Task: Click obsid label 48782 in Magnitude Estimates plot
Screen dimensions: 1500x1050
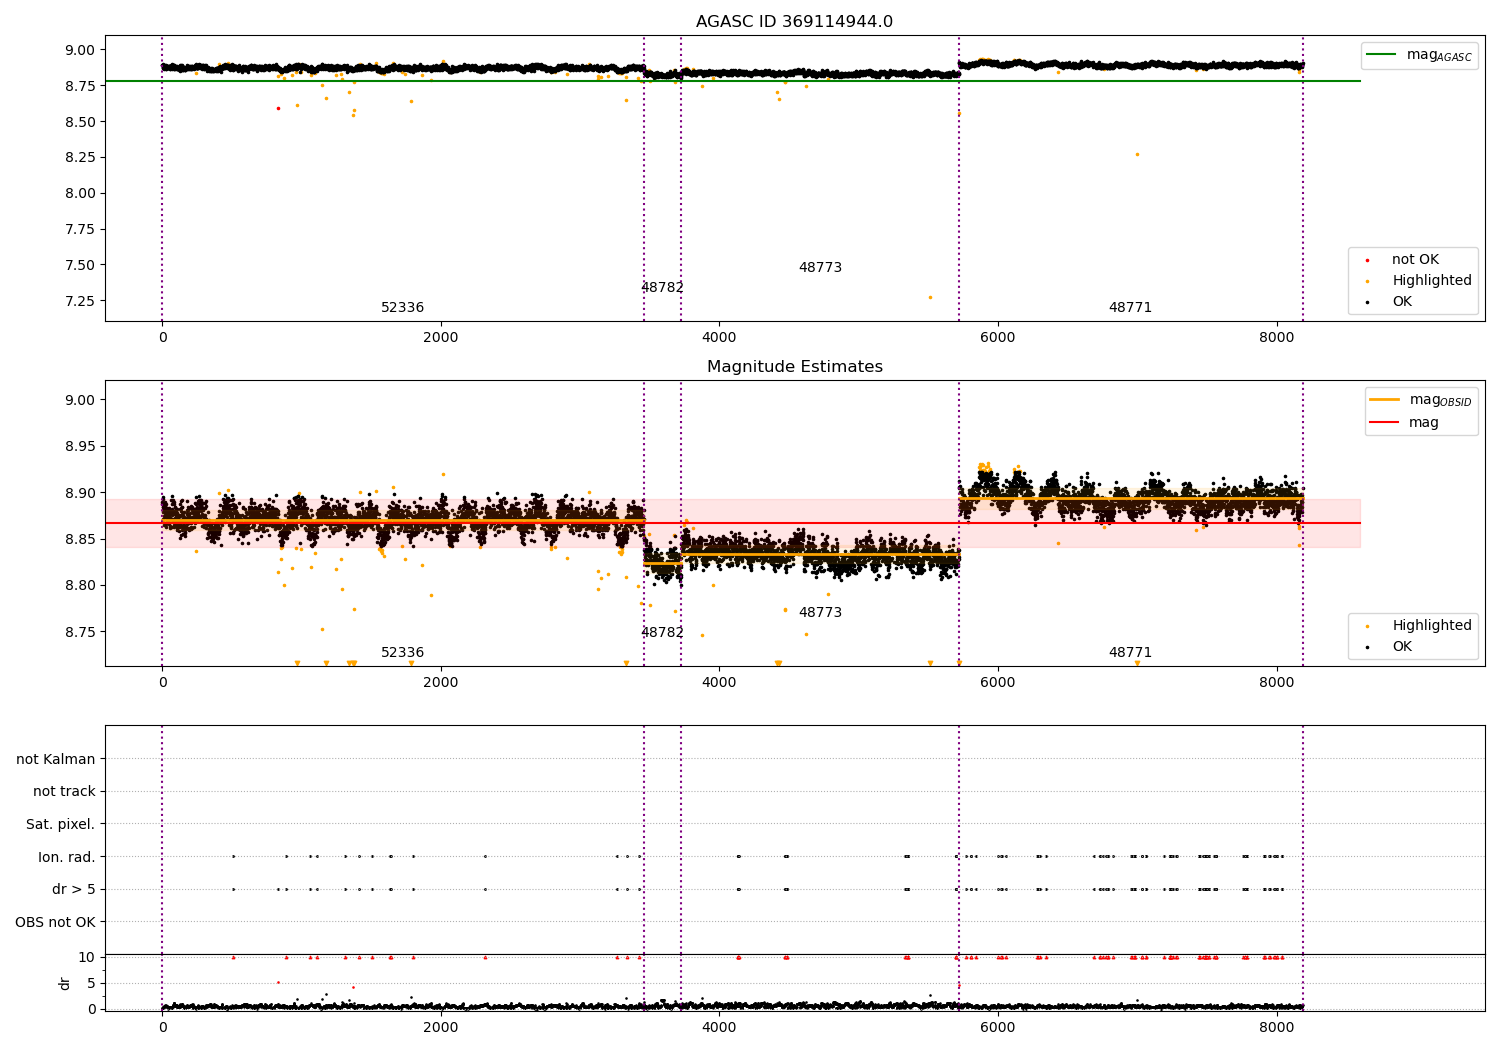Action: [x=662, y=633]
